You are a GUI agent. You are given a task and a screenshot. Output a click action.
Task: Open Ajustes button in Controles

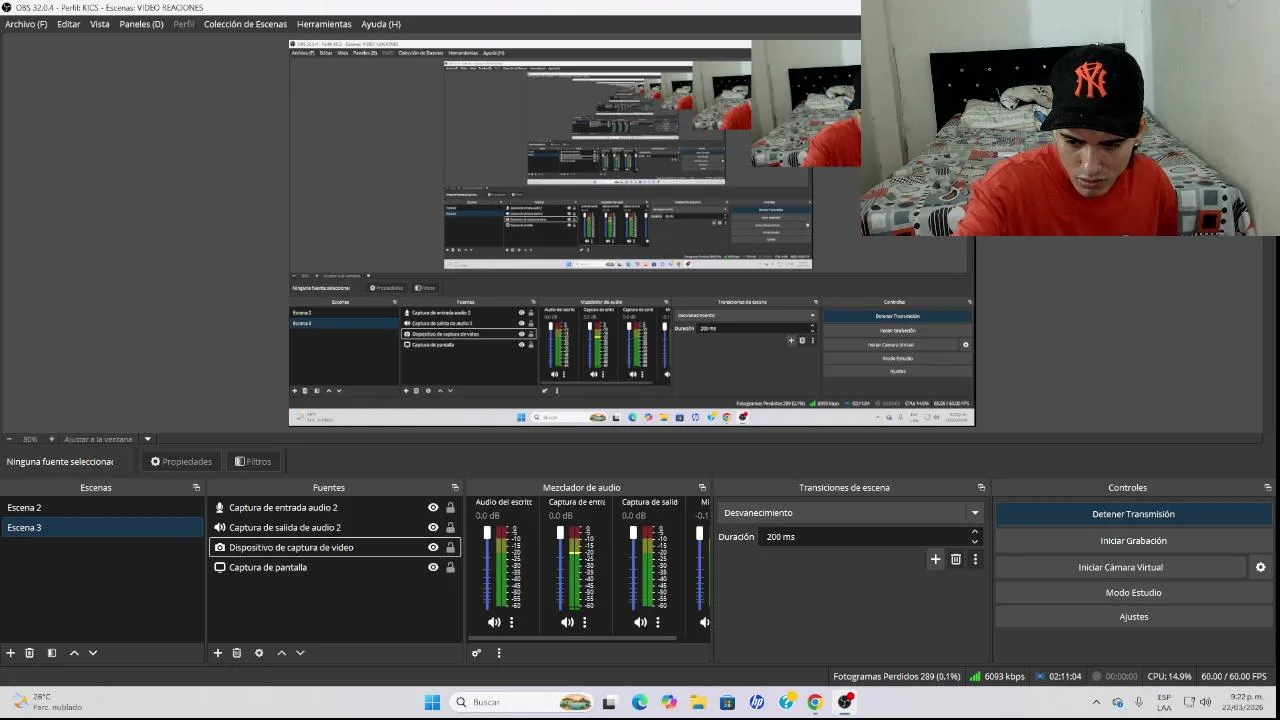point(1133,617)
